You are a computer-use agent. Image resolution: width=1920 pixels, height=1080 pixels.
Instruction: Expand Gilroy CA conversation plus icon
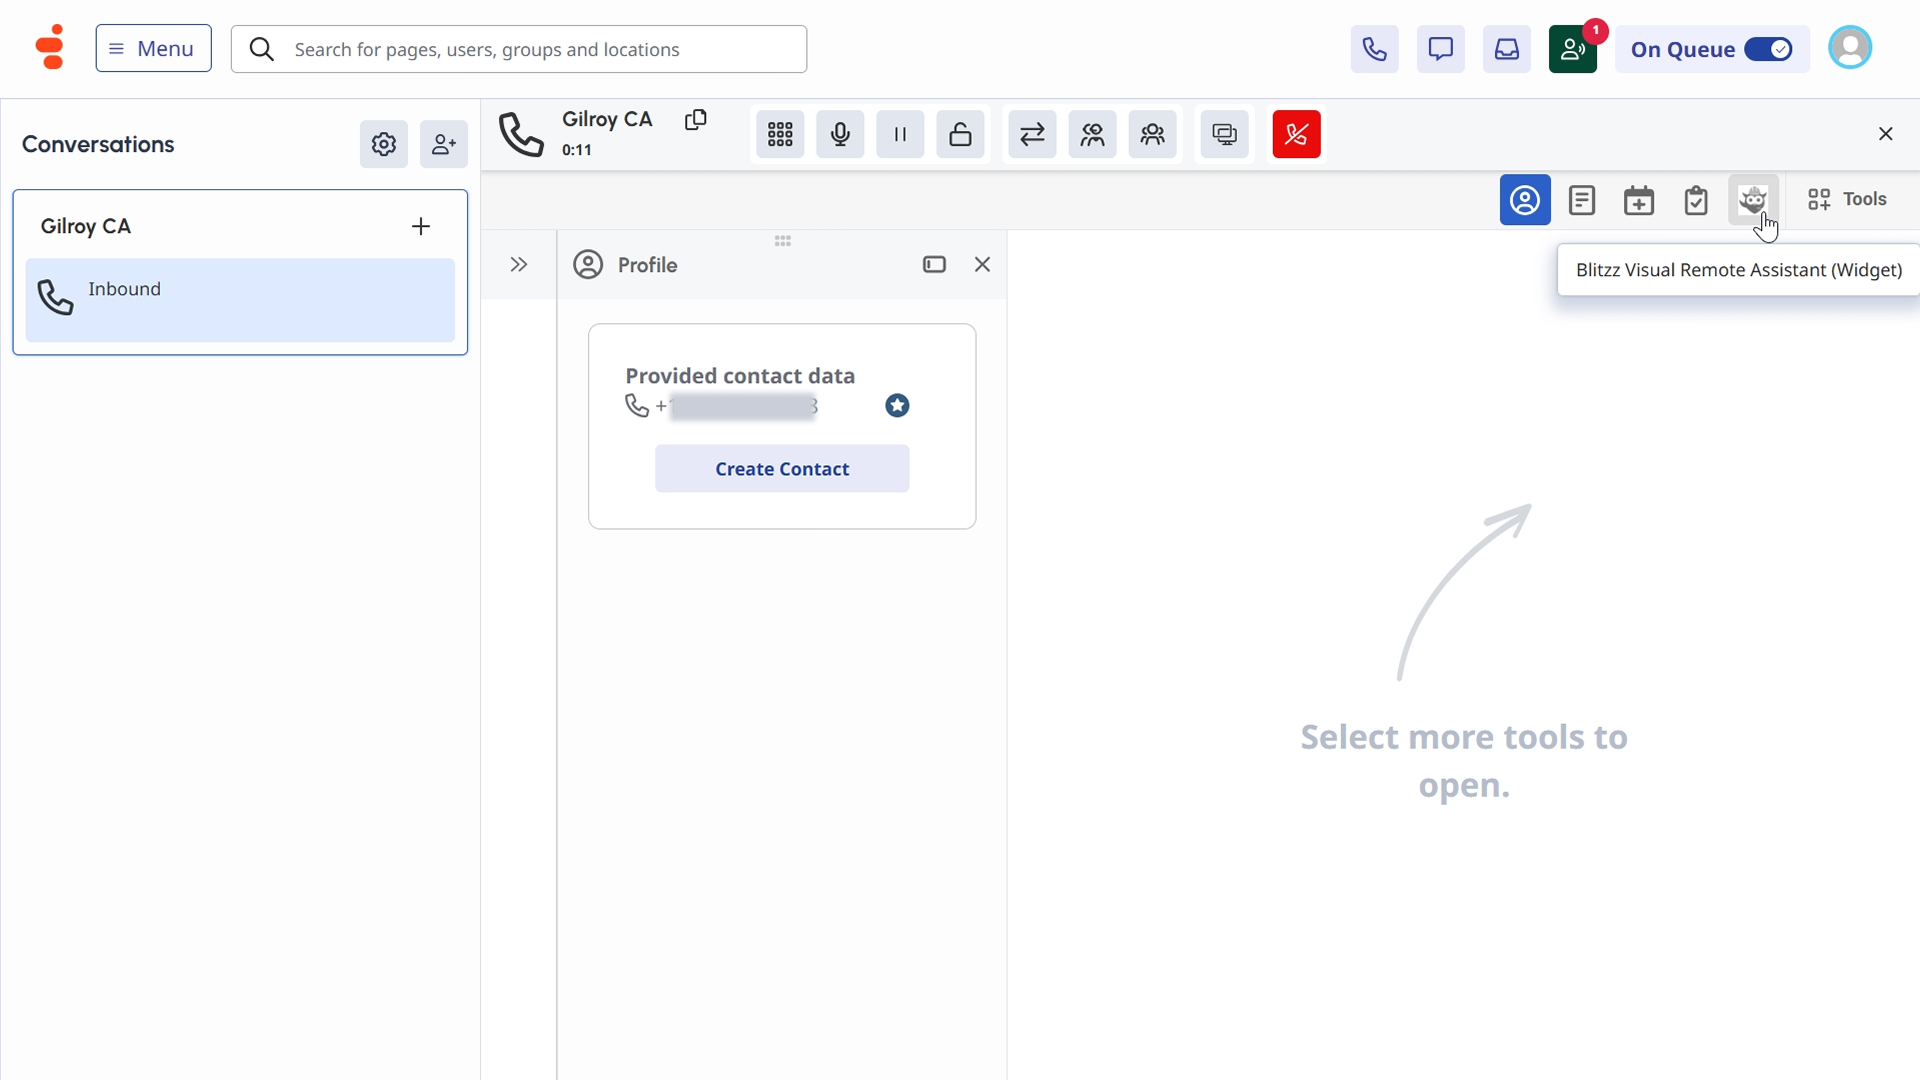coord(421,226)
